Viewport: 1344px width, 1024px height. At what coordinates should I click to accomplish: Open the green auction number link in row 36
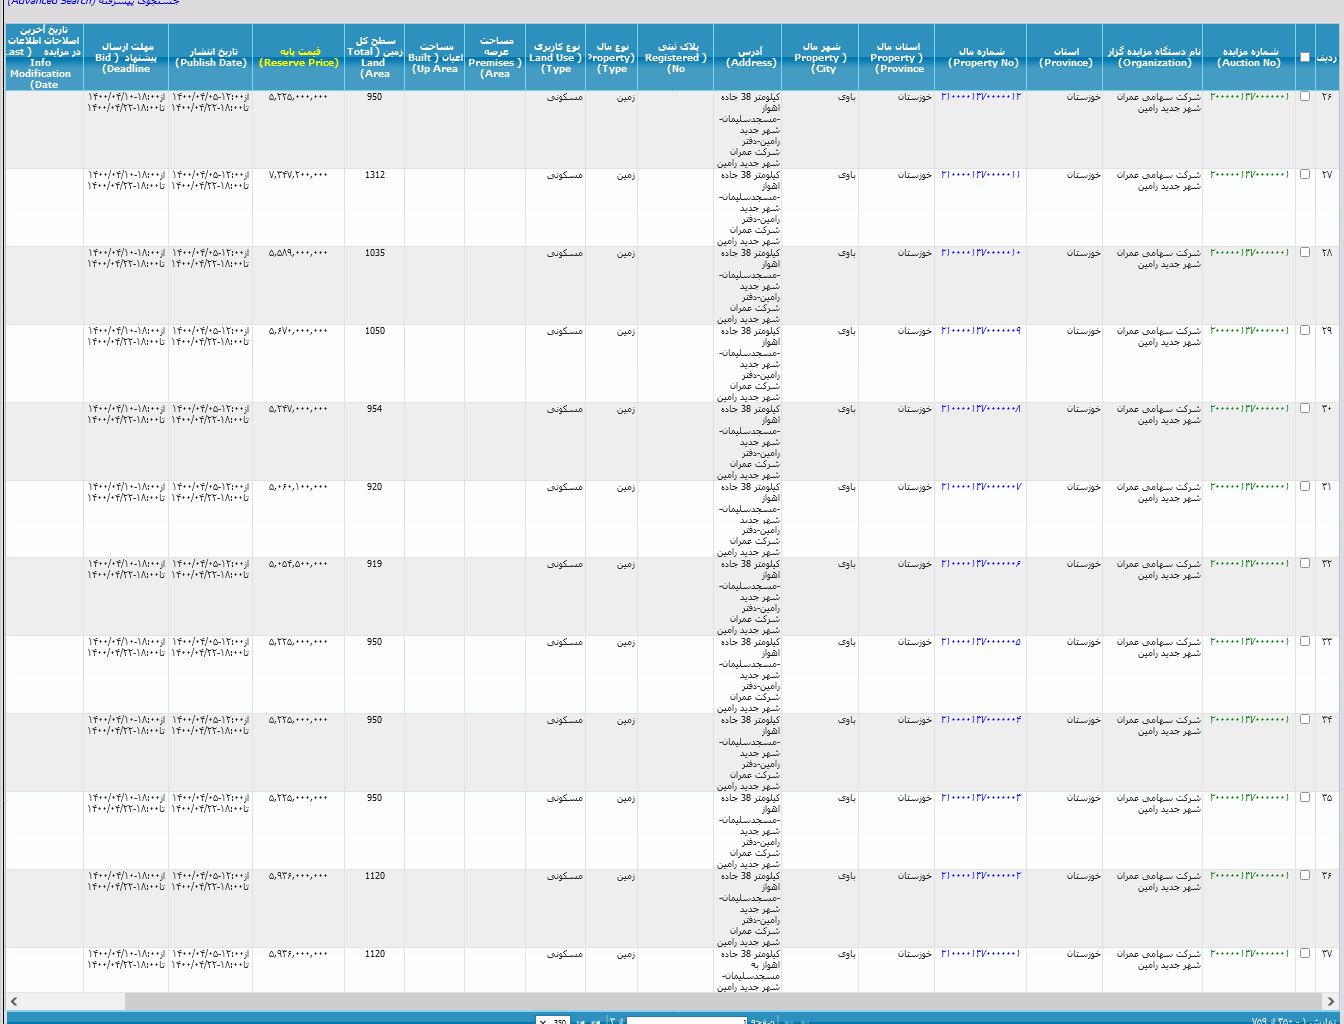[x=1249, y=876]
